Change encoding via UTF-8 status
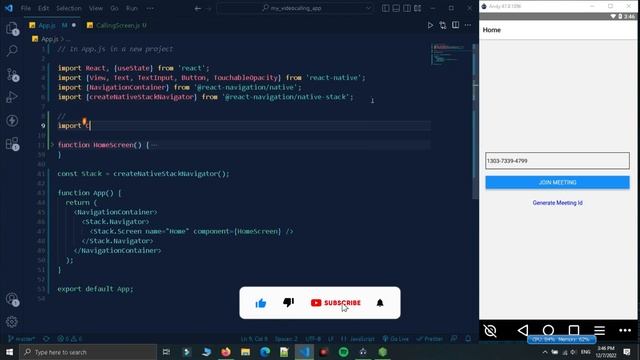 pyautogui.click(x=313, y=339)
